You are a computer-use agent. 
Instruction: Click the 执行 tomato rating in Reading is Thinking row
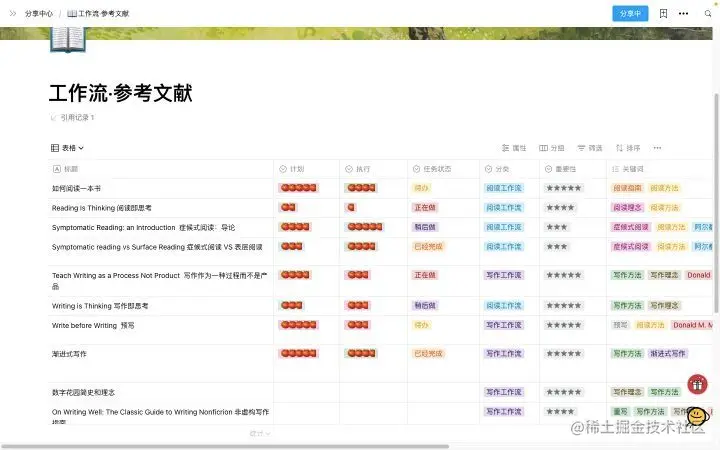[x=351, y=208]
